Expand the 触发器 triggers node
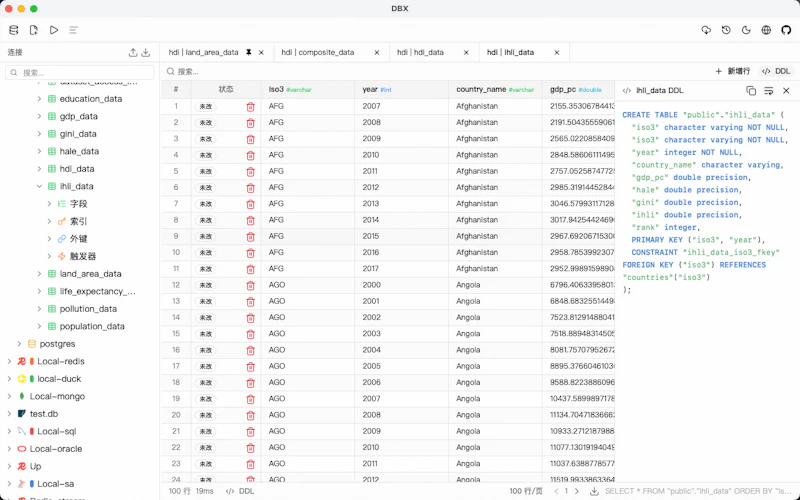Viewport: 800px width, 500px height. [49, 256]
